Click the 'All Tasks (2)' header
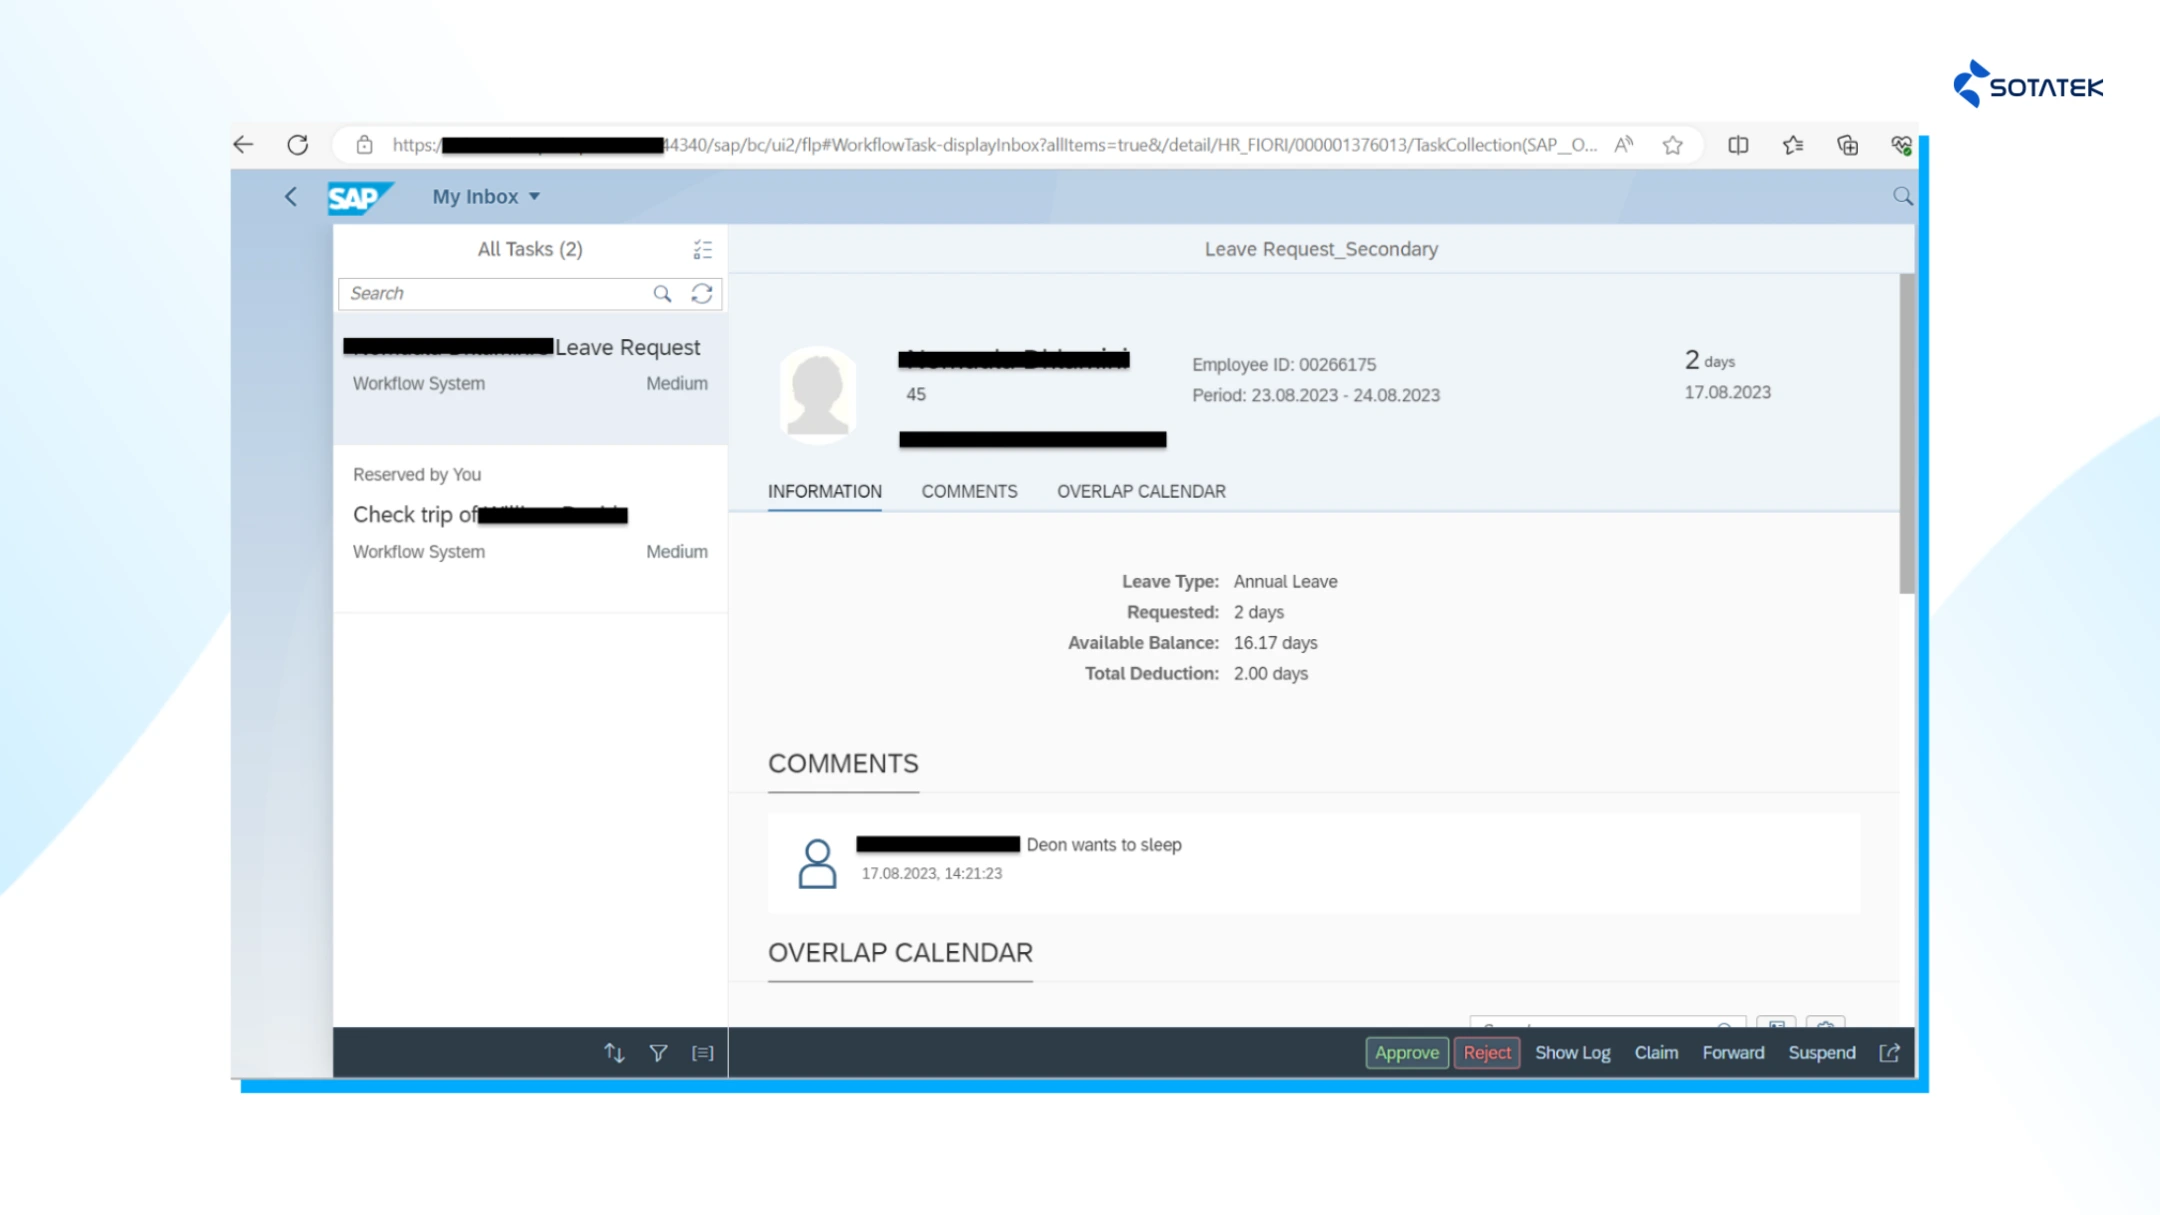The width and height of the screenshot is (2160, 1215). (530, 250)
